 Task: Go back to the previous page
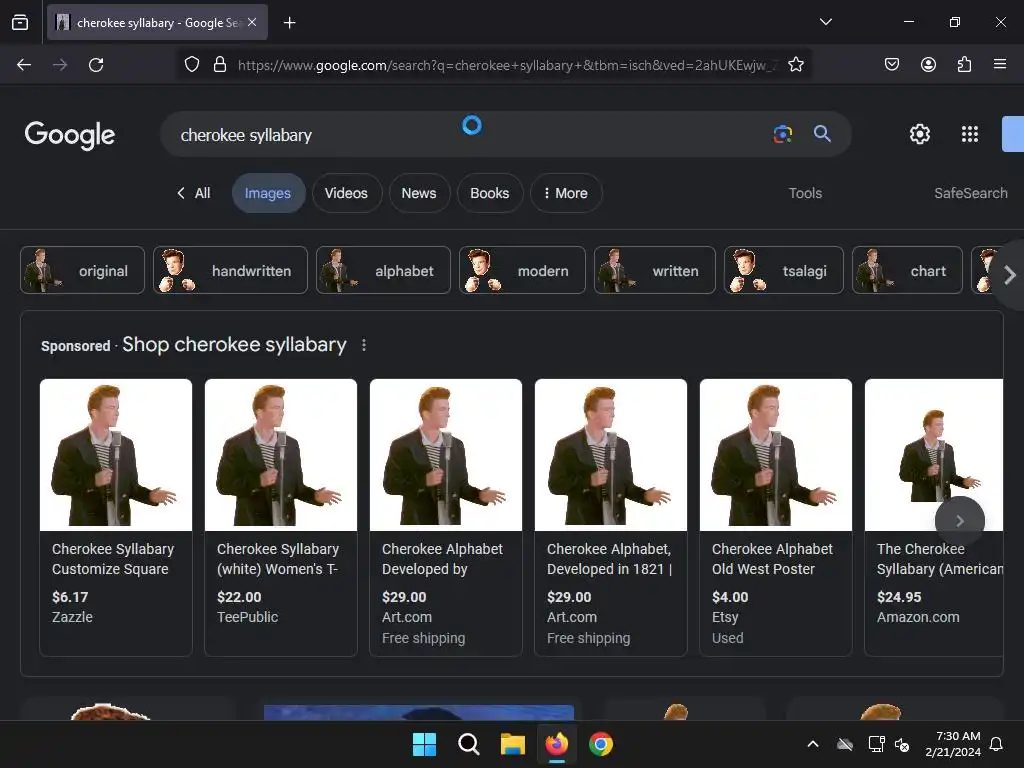24,65
